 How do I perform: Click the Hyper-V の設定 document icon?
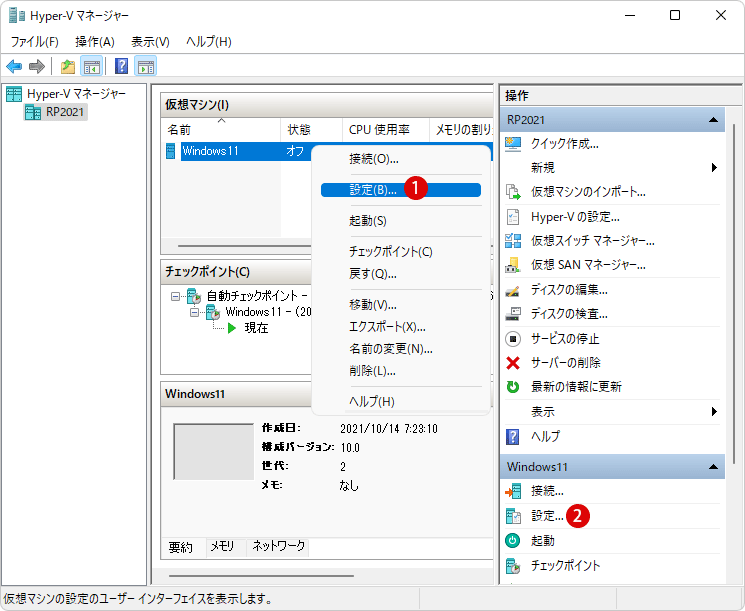(x=513, y=217)
